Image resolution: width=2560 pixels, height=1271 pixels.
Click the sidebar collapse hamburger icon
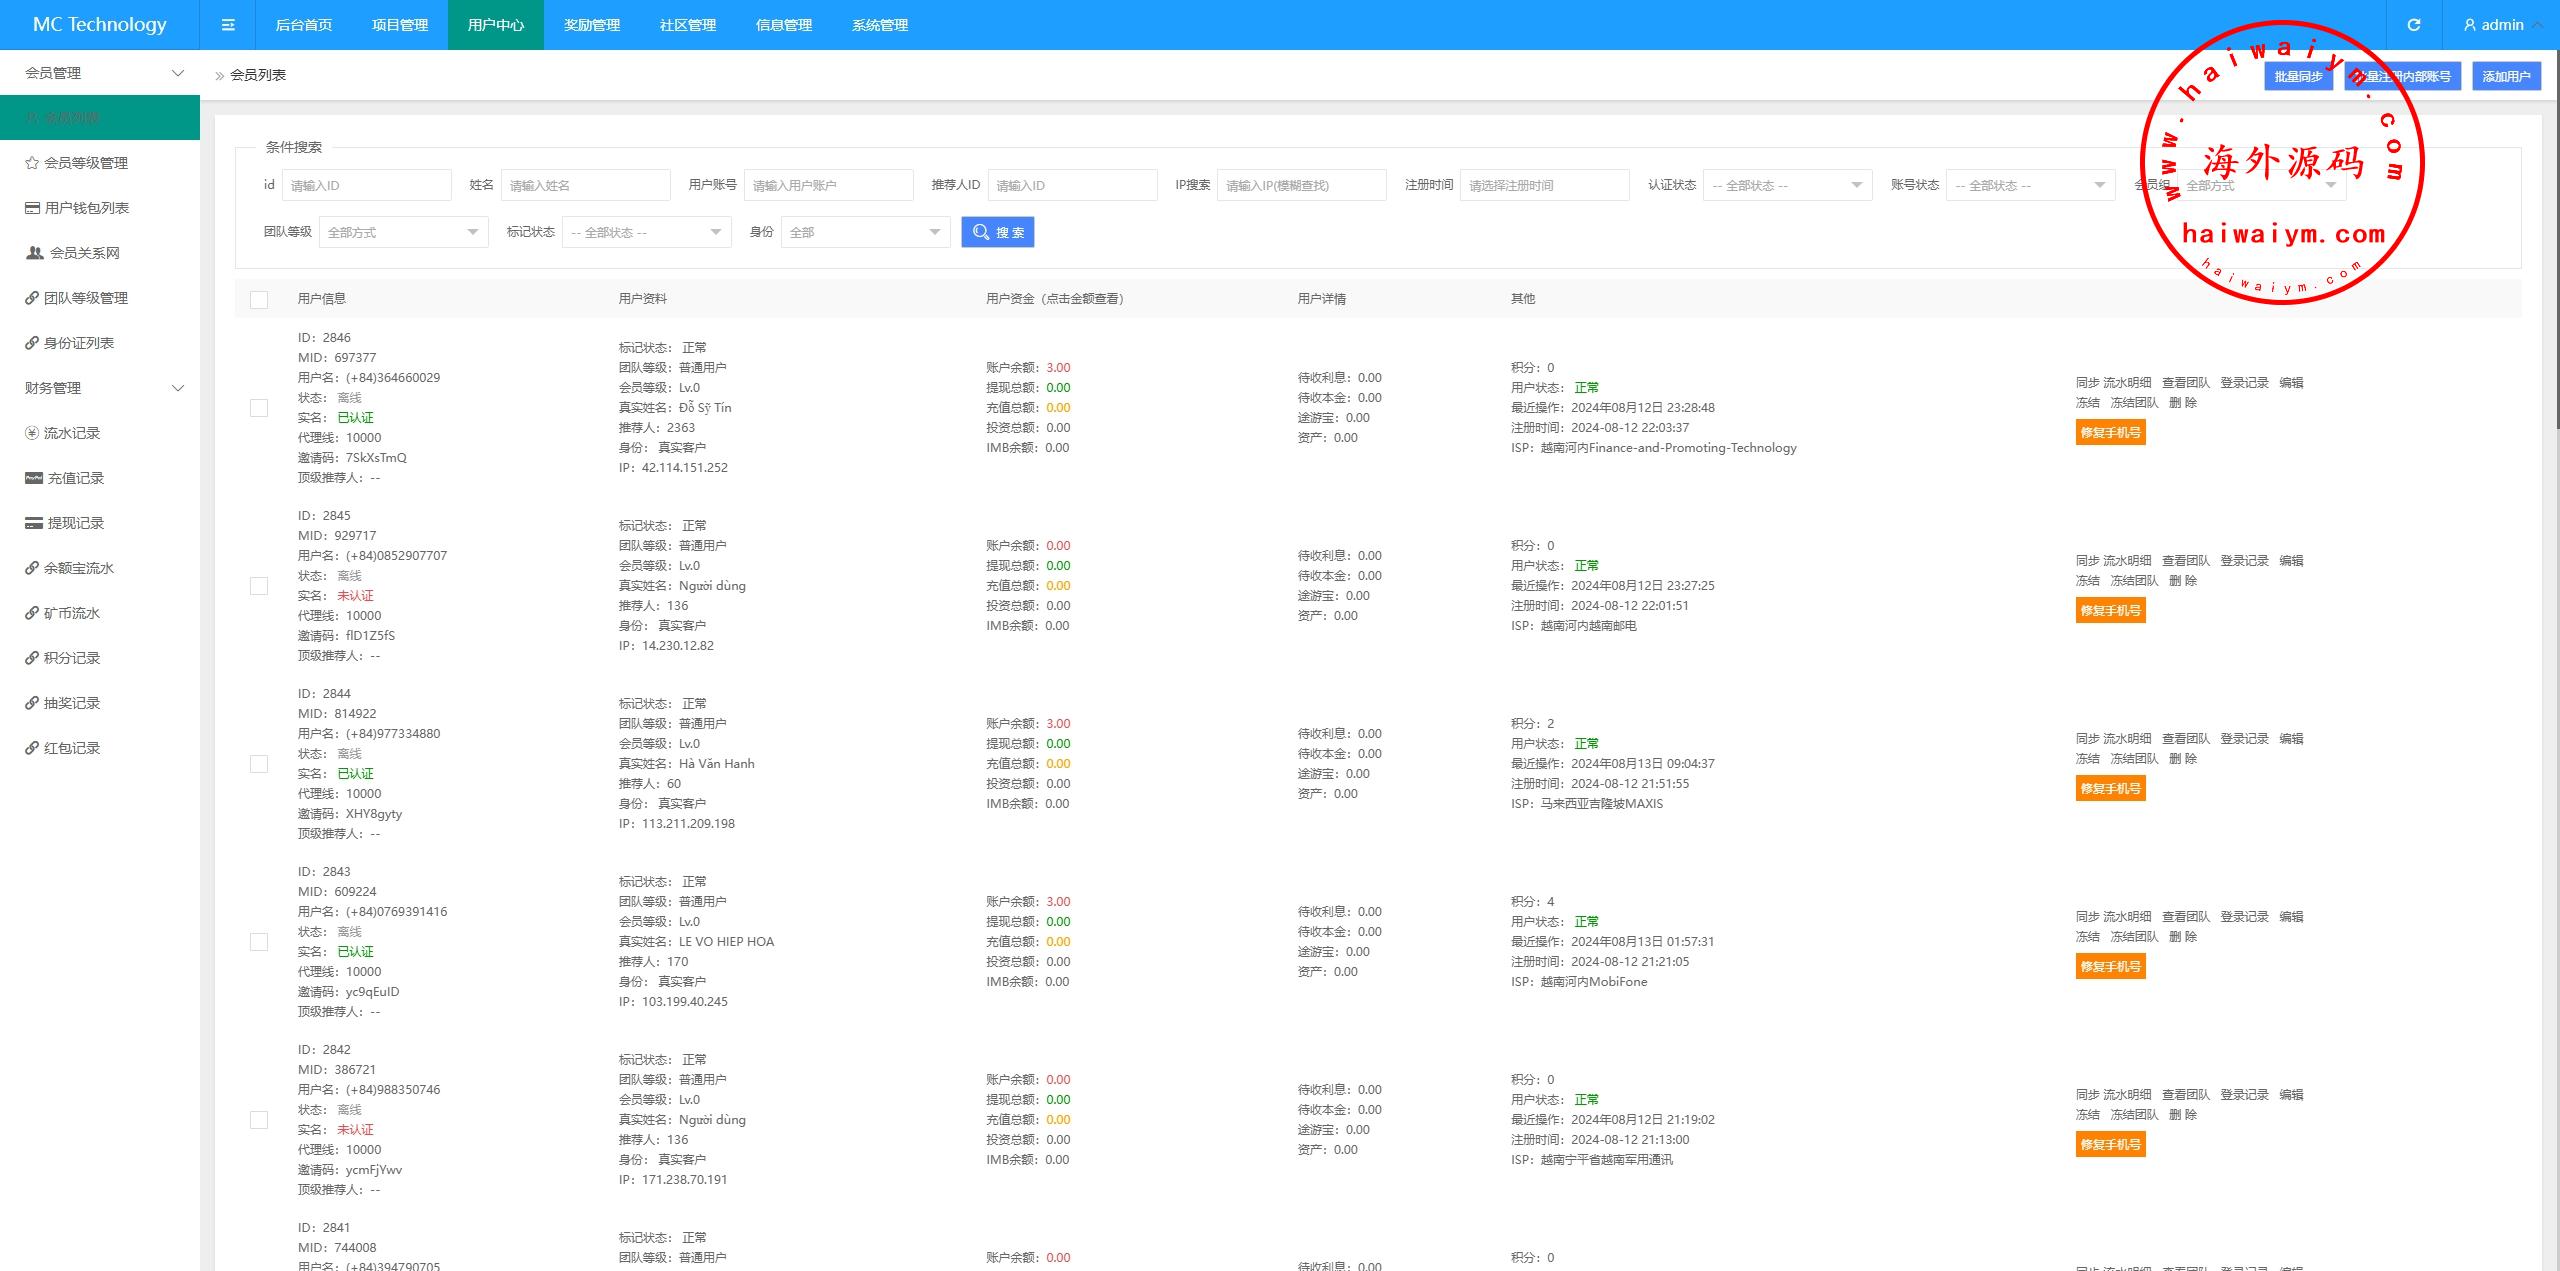[228, 25]
